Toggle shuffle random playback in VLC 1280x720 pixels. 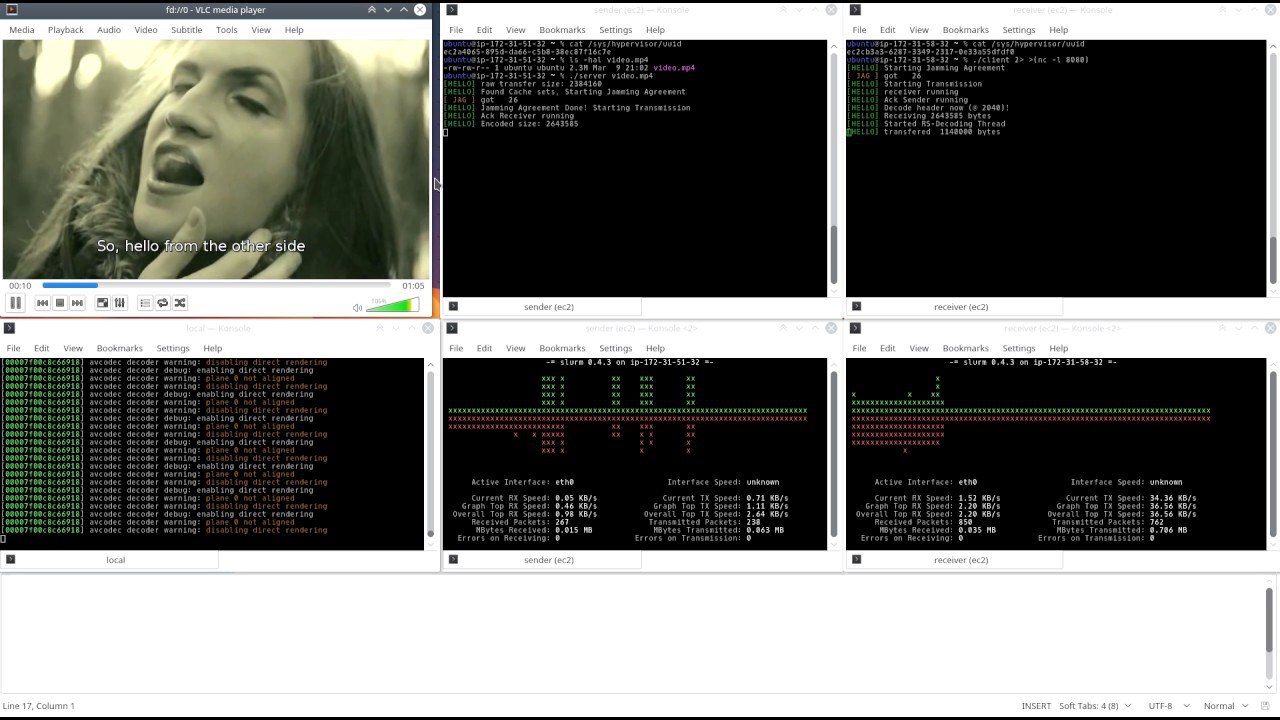pos(180,303)
